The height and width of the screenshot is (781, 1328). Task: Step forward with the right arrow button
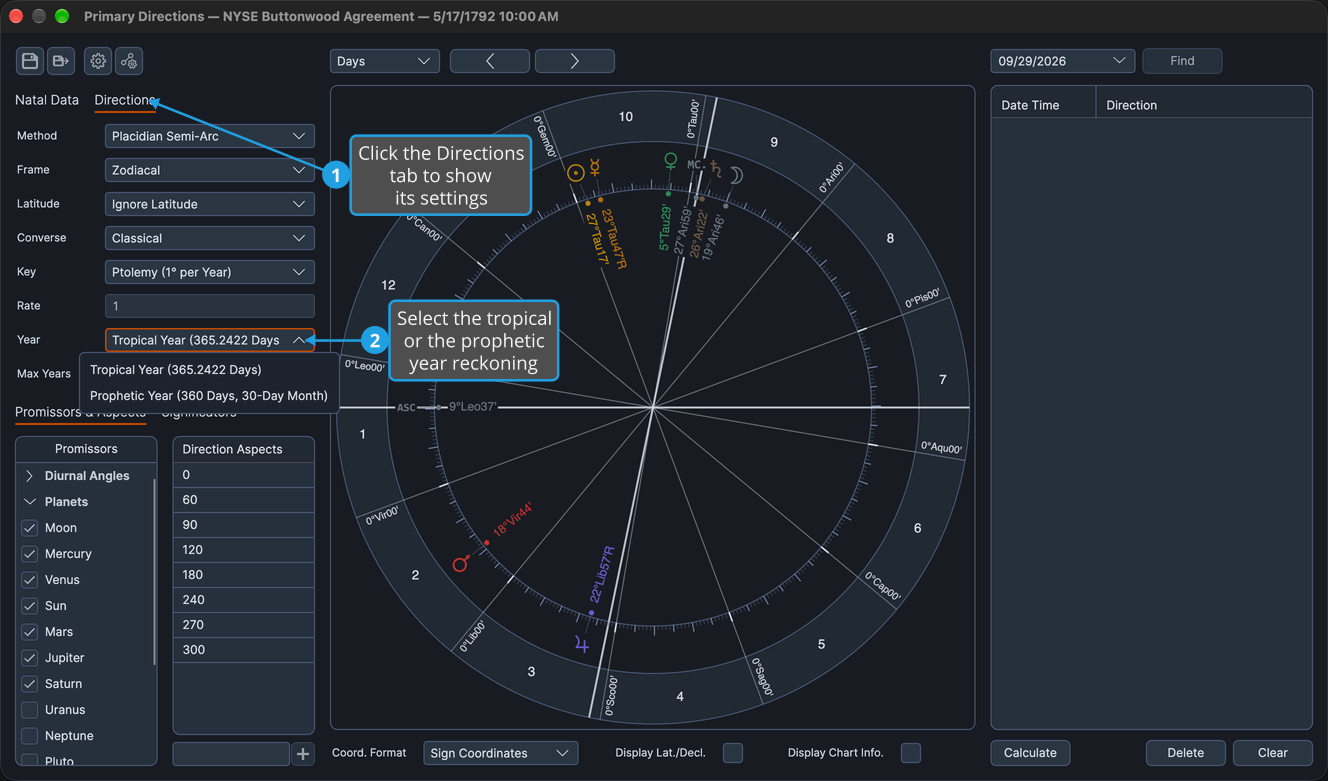[x=575, y=61]
